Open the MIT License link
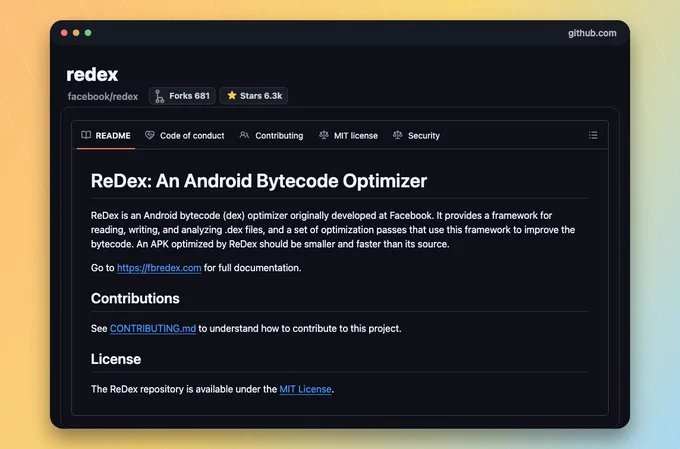 pos(305,390)
